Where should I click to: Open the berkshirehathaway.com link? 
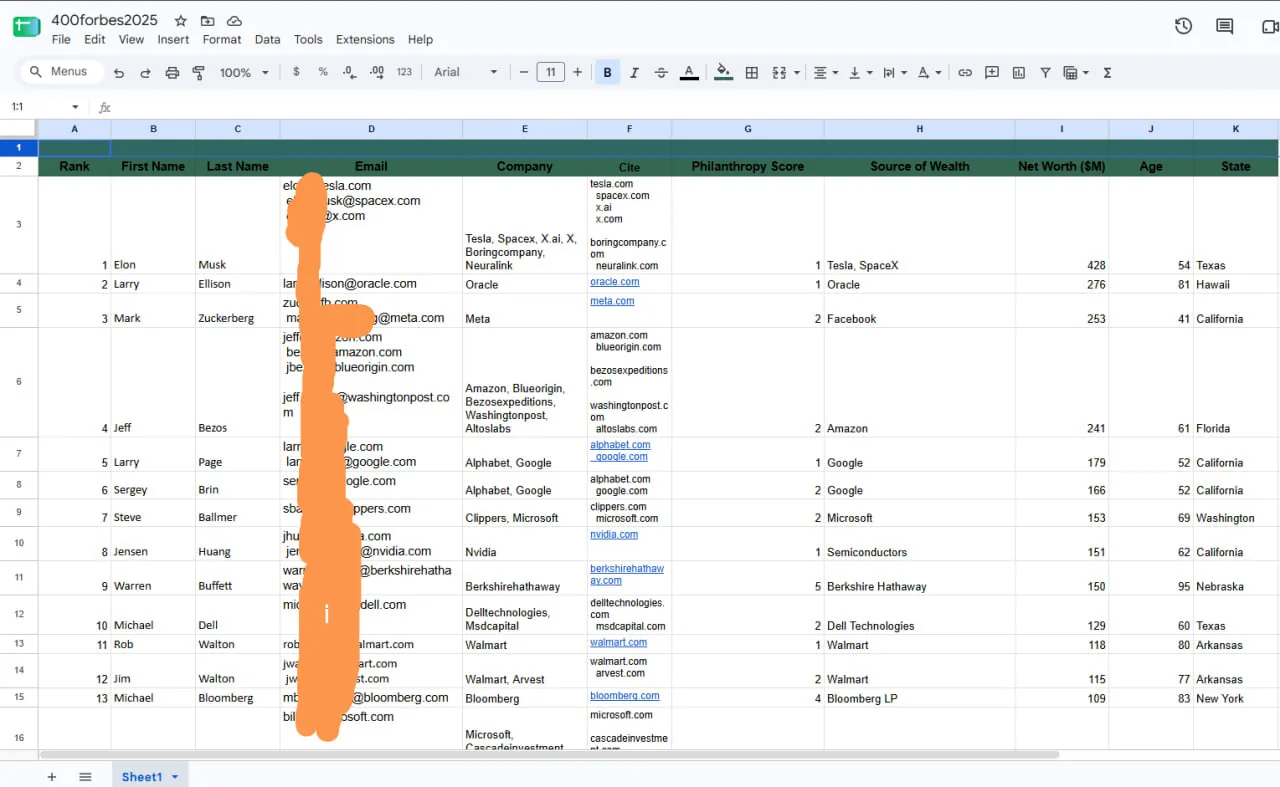coord(627,574)
